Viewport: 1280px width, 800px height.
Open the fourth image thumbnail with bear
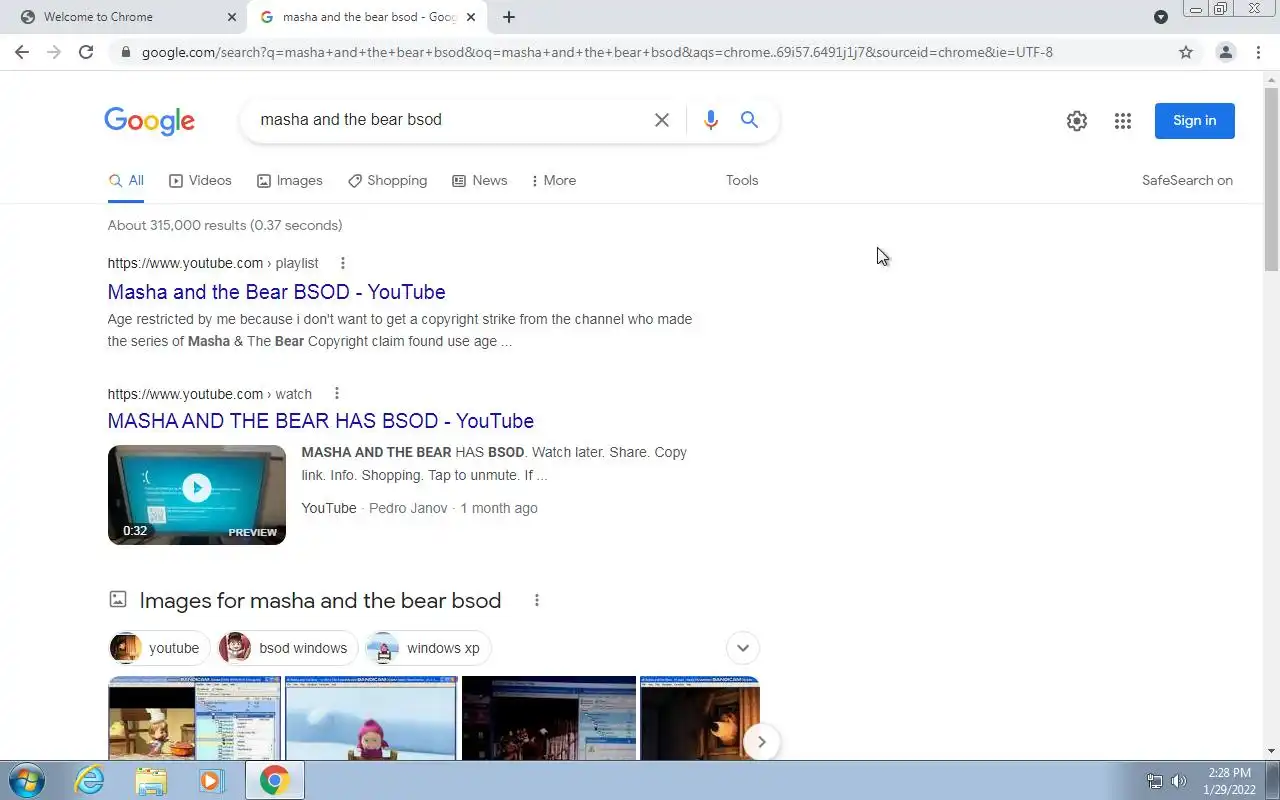(x=699, y=718)
